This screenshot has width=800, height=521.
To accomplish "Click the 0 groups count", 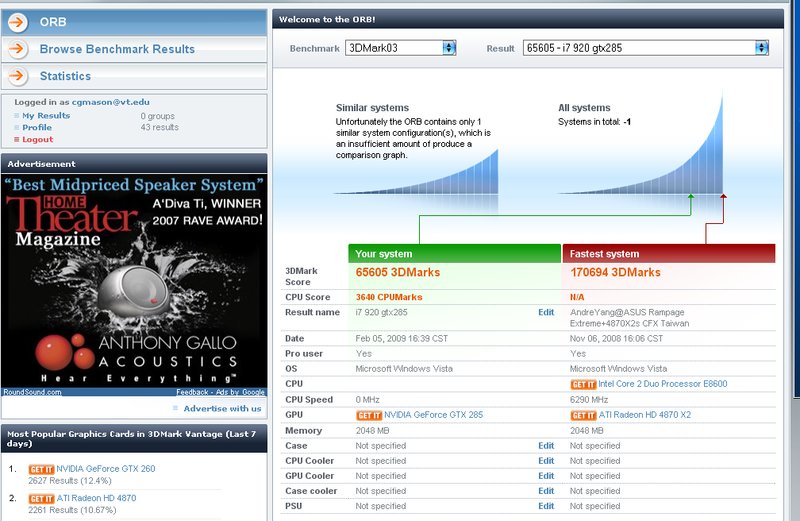I will (x=158, y=116).
